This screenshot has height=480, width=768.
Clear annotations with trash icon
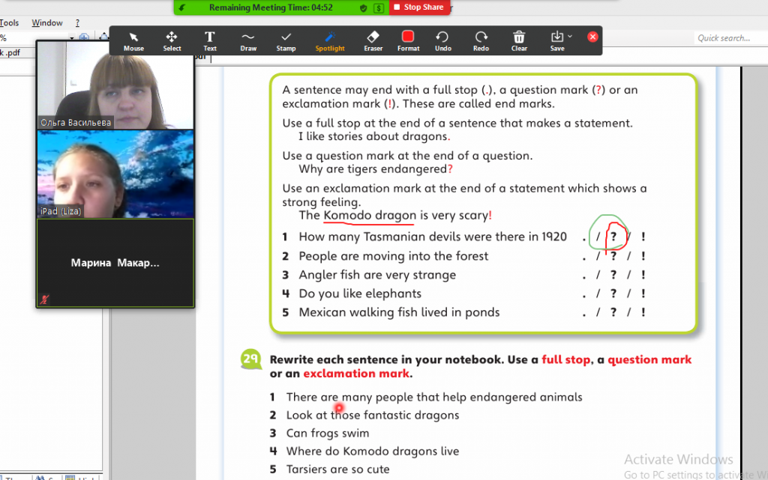(519, 40)
